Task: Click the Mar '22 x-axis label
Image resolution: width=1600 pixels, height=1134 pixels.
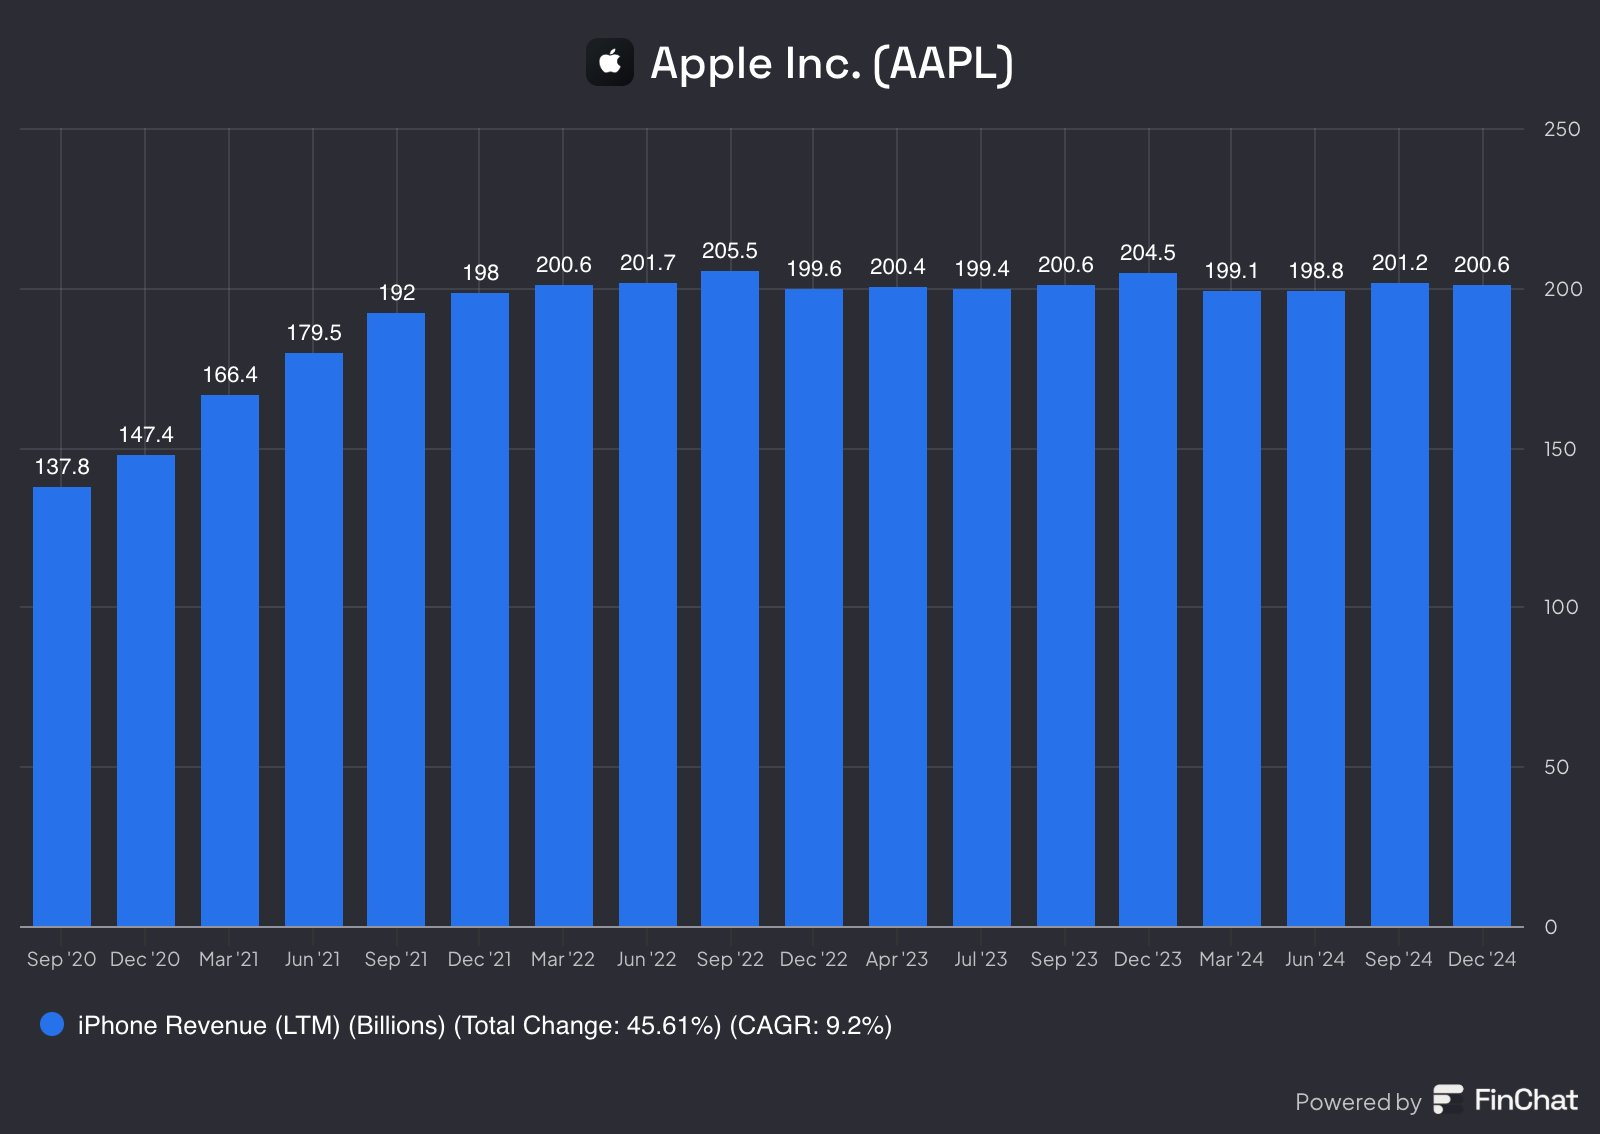Action: pos(563,959)
